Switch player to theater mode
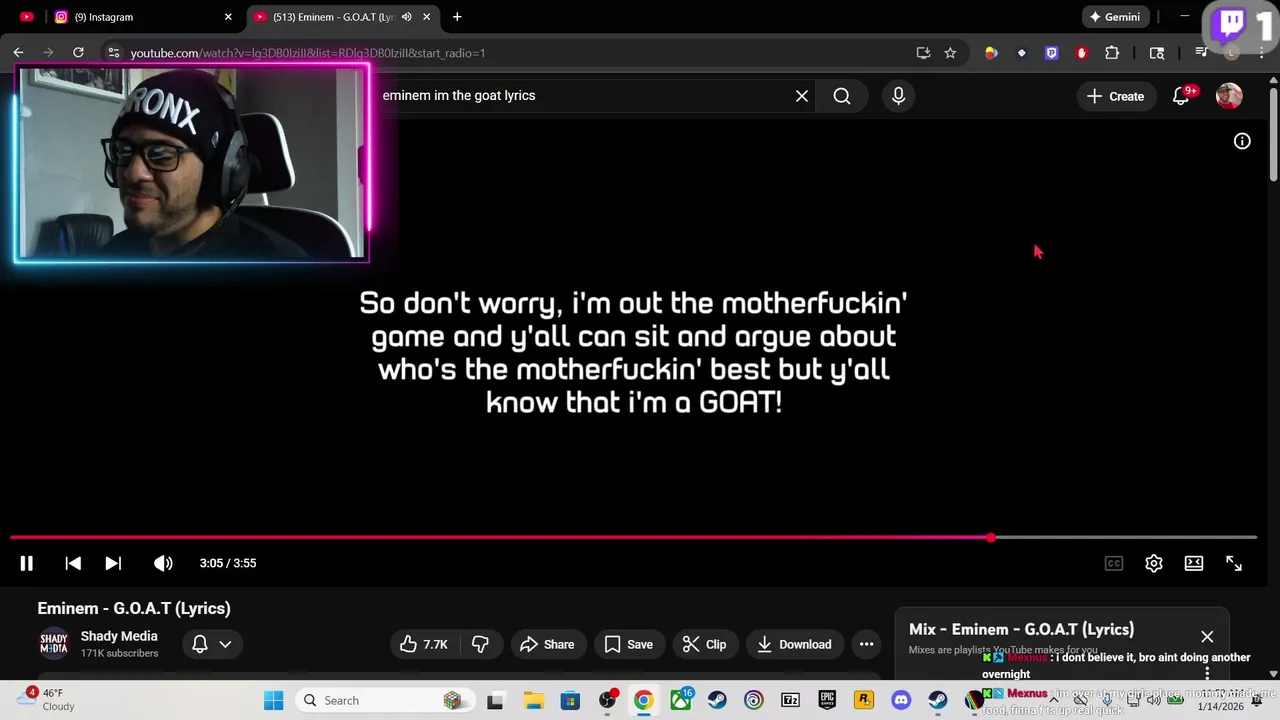 [1194, 563]
